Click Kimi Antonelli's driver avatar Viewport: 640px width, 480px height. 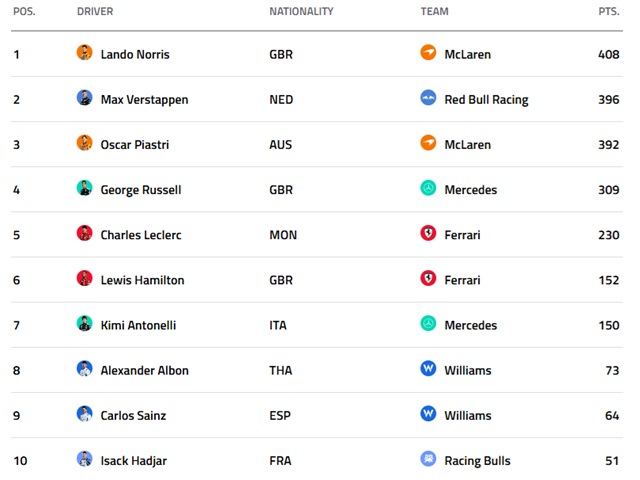coord(85,323)
